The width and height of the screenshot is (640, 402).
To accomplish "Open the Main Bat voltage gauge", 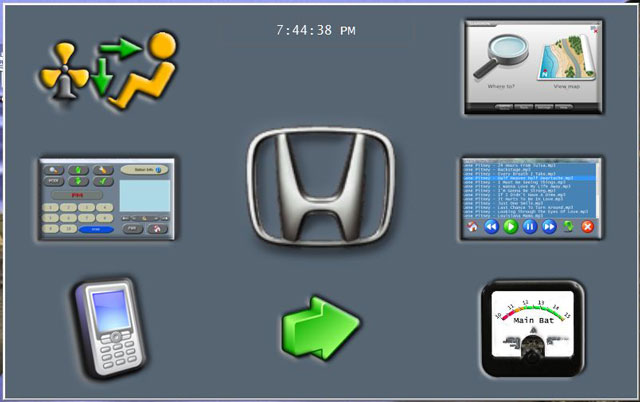I will coord(533,329).
